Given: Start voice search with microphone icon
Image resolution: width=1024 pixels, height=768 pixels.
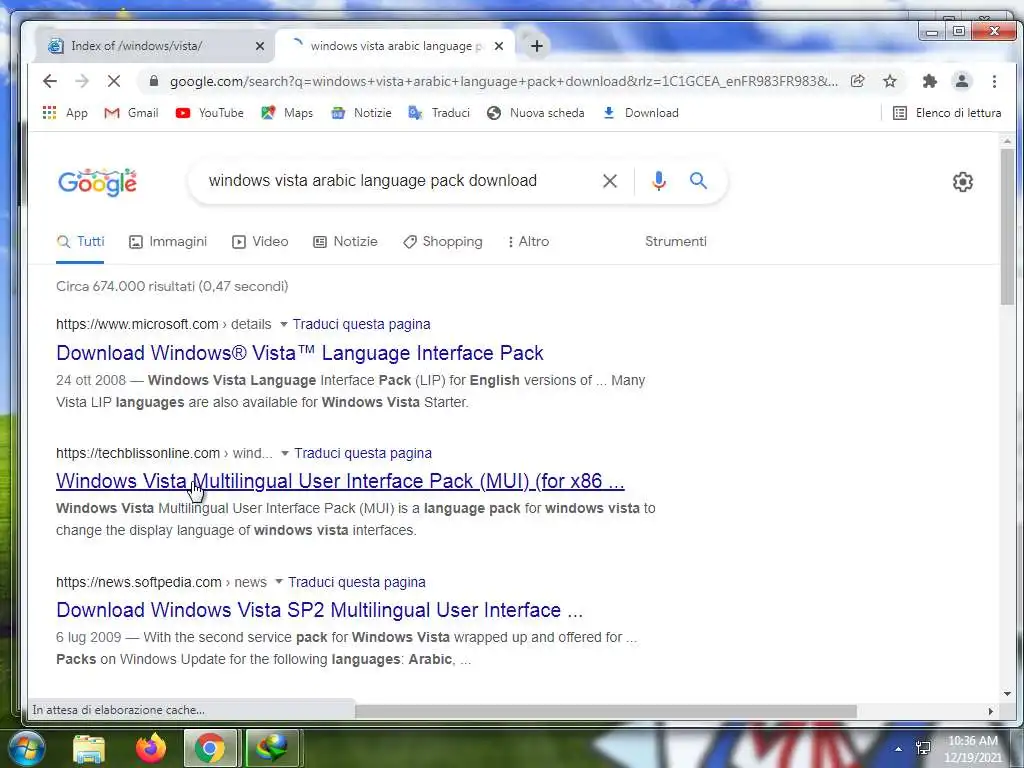Looking at the screenshot, I should click(659, 181).
